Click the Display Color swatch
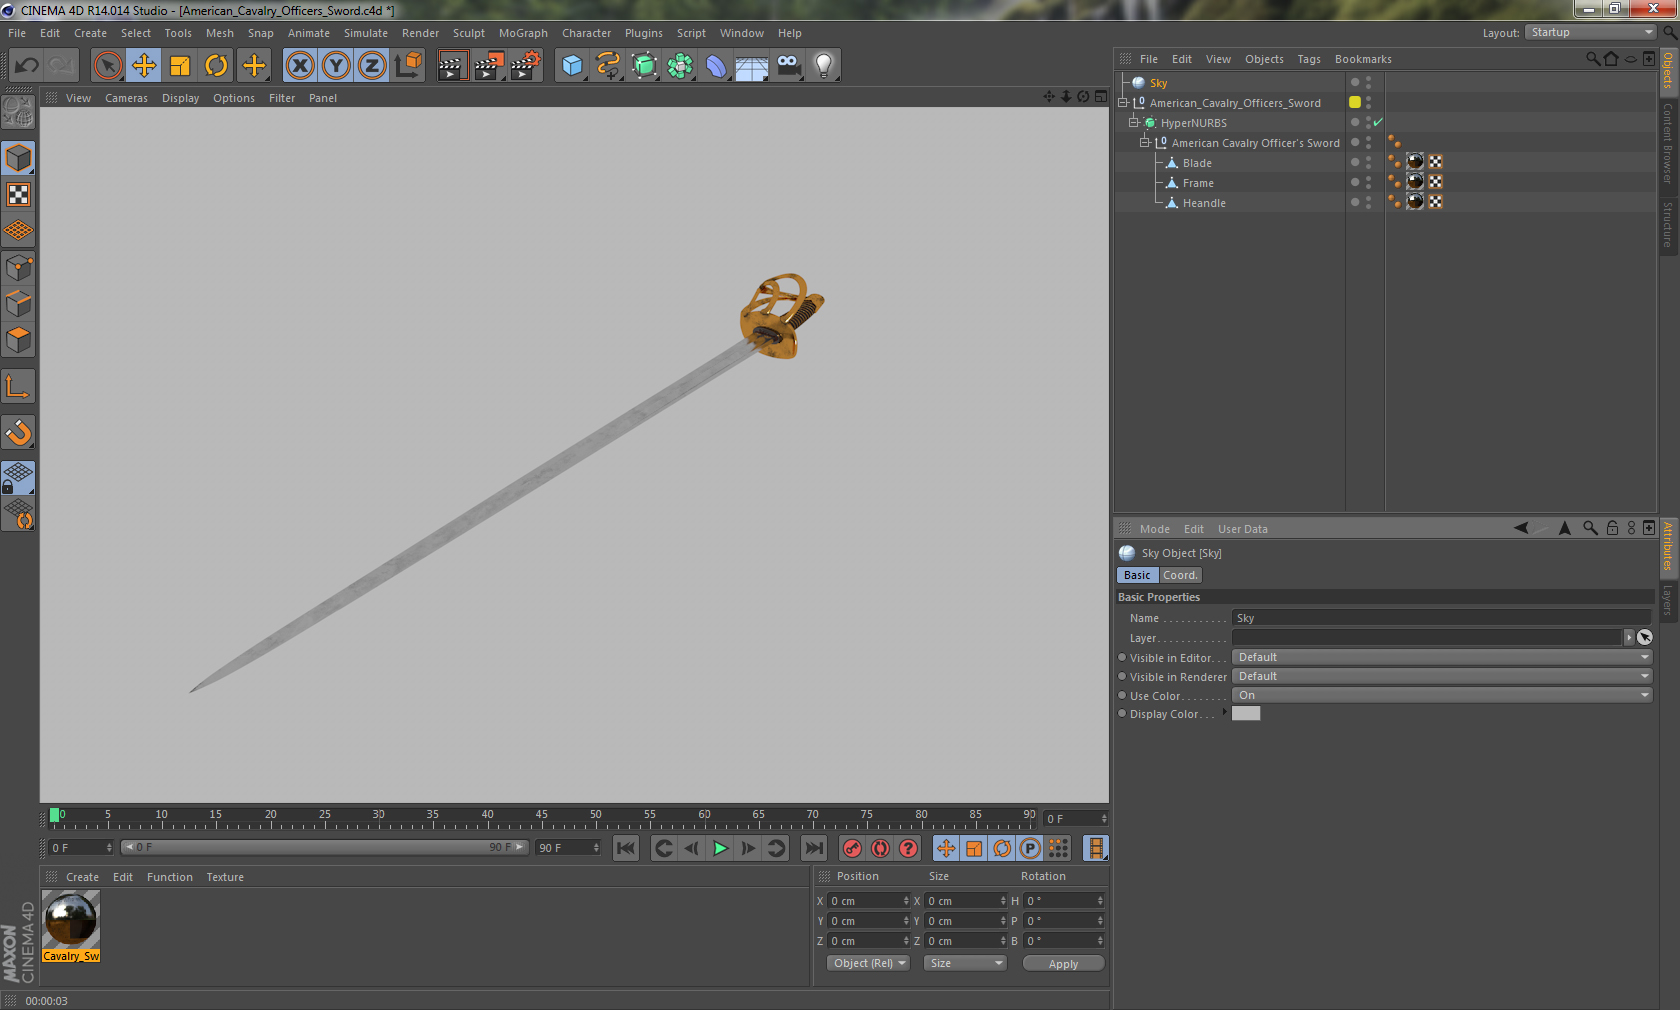 pos(1246,713)
